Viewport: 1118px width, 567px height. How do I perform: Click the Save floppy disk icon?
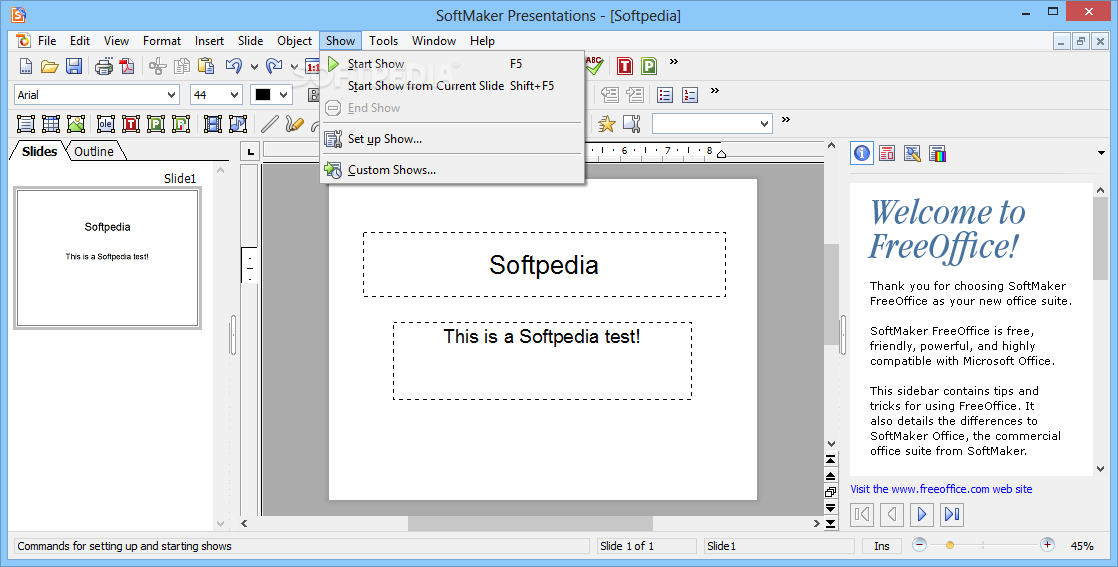(x=73, y=66)
